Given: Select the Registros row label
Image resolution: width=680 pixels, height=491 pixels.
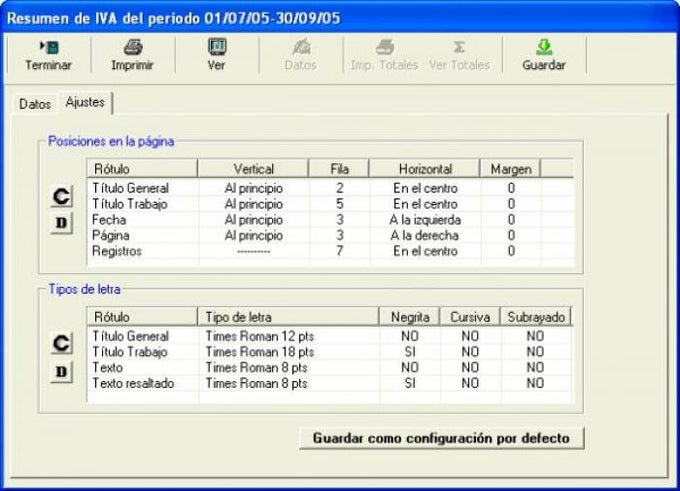Looking at the screenshot, I should [117, 251].
